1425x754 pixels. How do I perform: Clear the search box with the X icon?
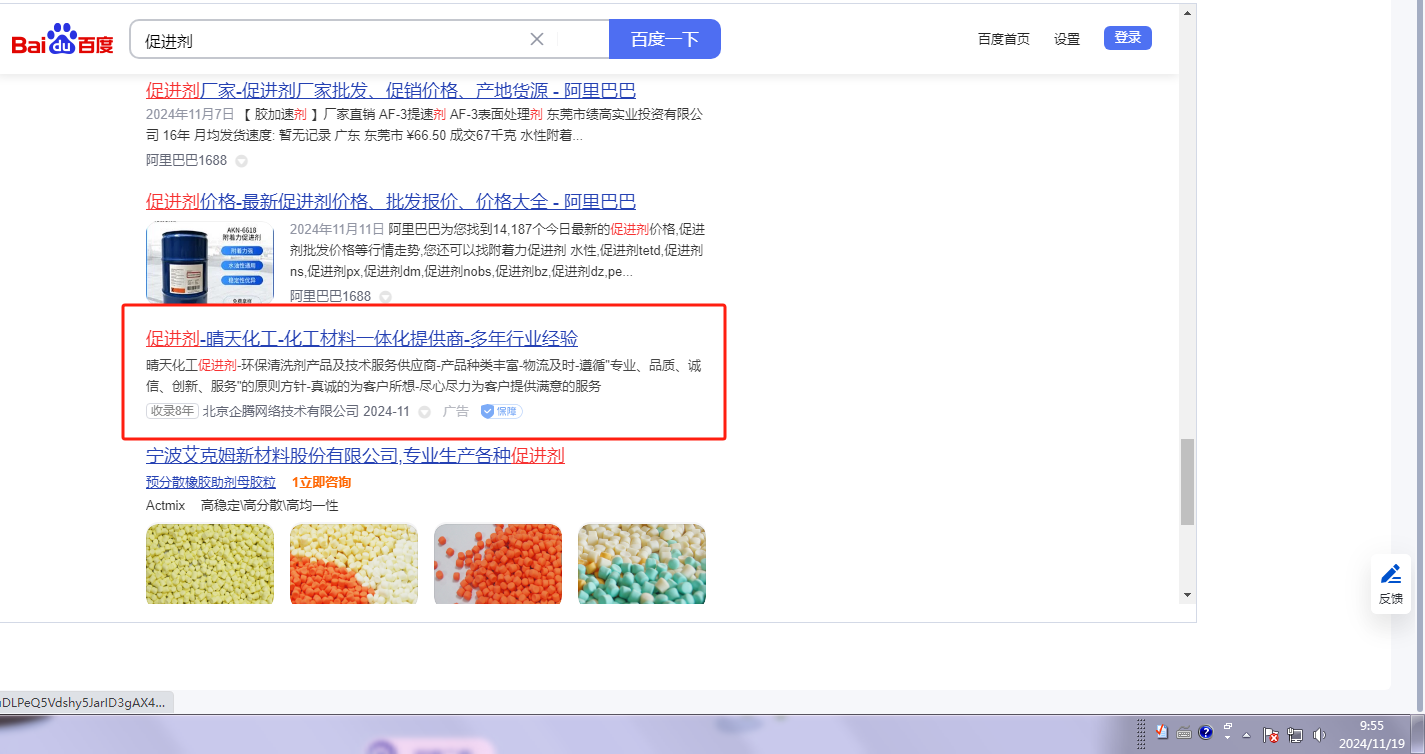point(537,39)
